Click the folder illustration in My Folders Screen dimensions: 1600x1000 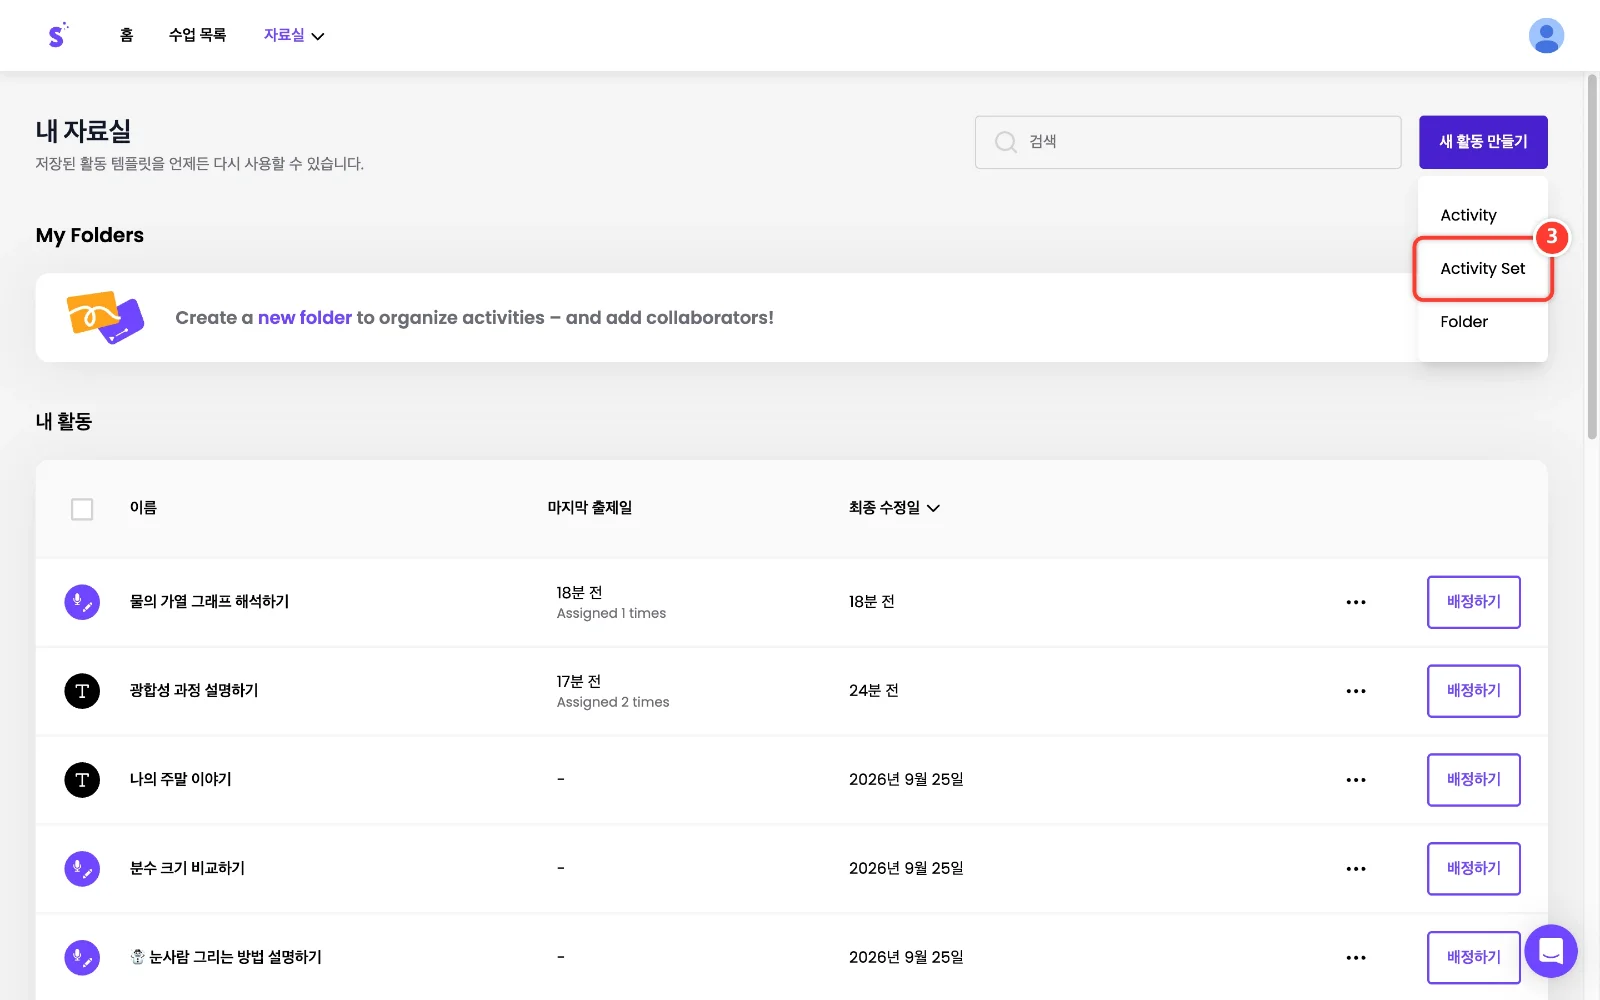[105, 318]
